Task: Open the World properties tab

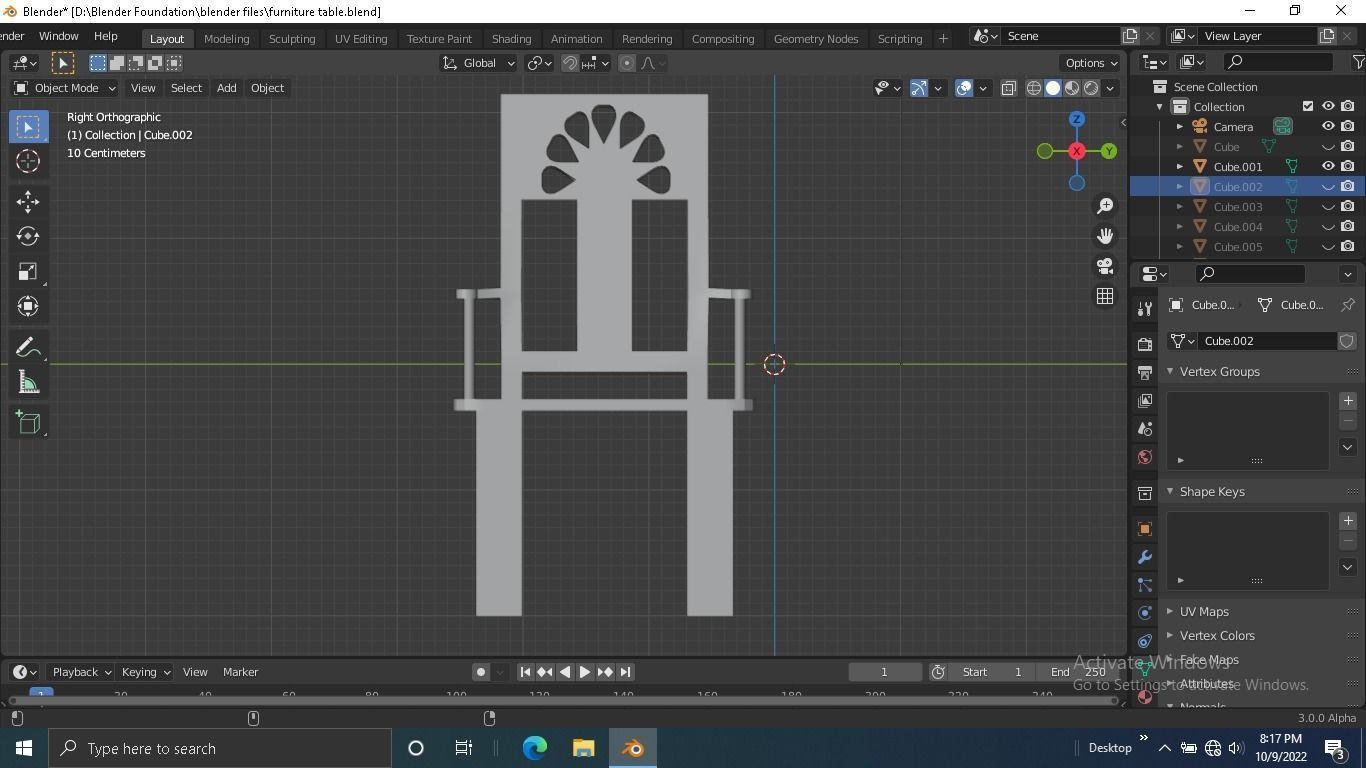Action: point(1145,457)
